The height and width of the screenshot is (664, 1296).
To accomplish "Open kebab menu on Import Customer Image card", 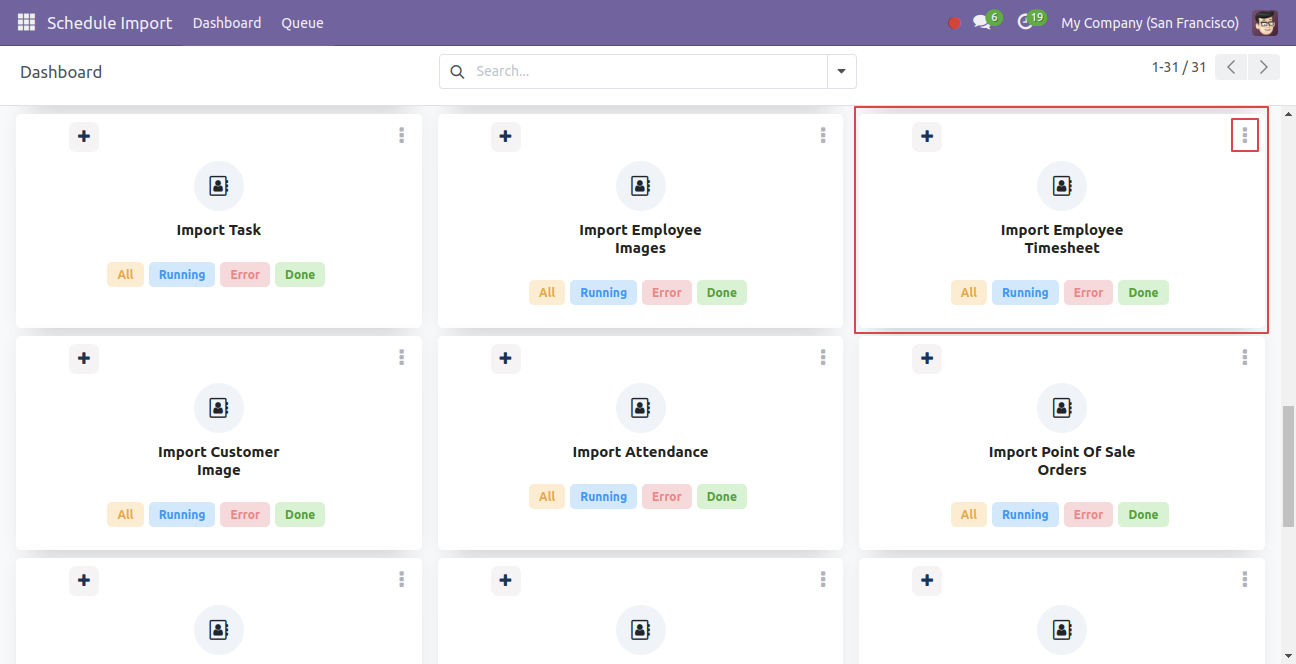I will 401,357.
